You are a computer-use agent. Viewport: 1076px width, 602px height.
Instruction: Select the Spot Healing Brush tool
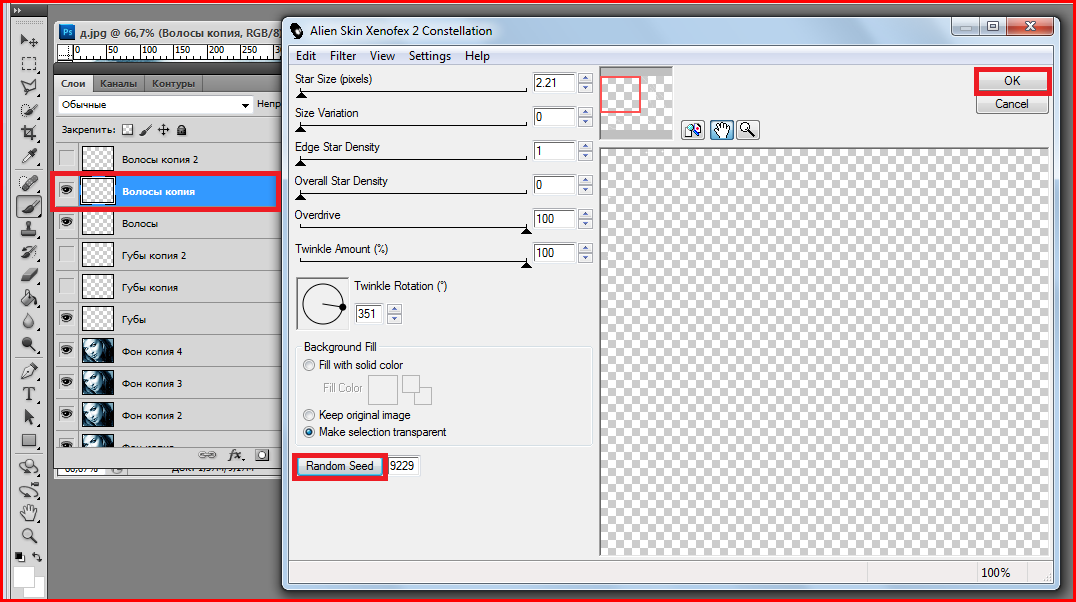coord(29,183)
